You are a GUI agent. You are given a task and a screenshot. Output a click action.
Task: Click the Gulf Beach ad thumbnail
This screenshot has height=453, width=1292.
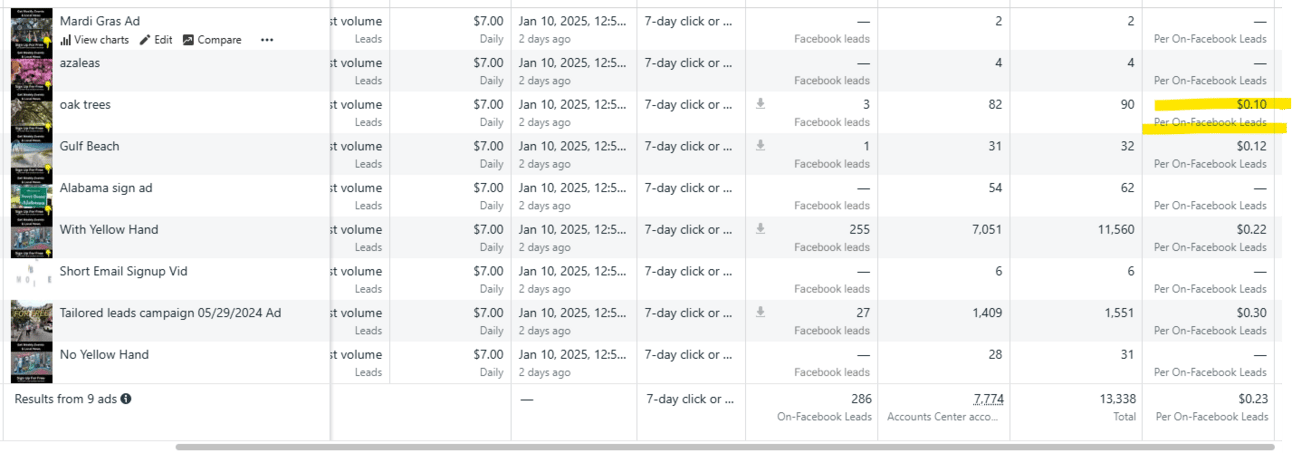click(31, 155)
